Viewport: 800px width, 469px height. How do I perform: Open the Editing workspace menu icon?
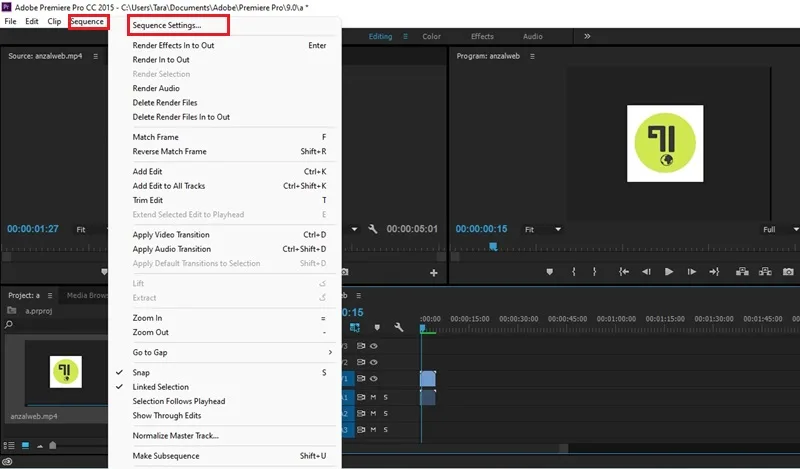click(406, 36)
